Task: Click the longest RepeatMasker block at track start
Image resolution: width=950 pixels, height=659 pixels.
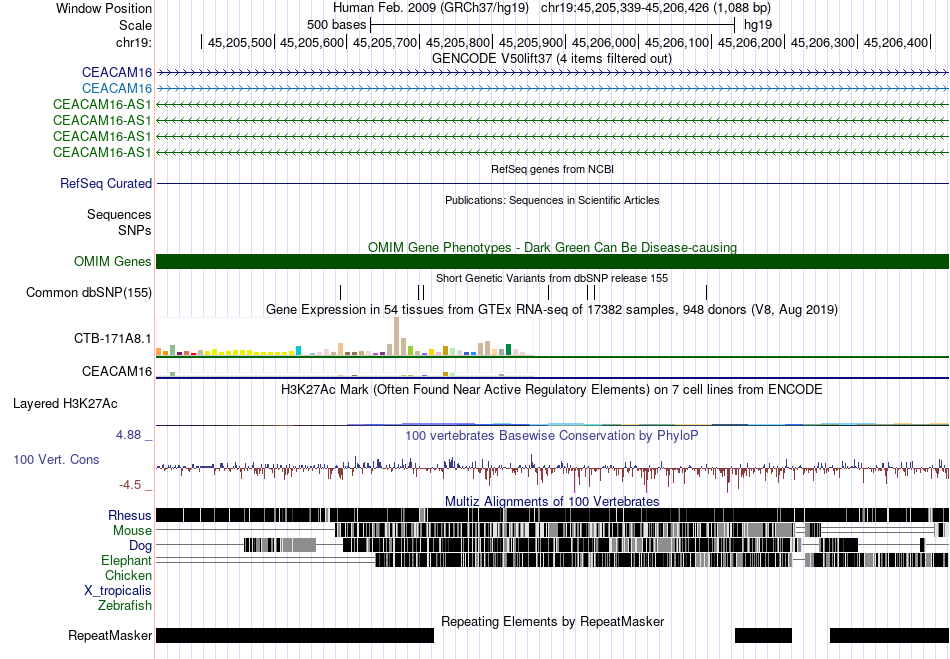Action: coord(295,635)
